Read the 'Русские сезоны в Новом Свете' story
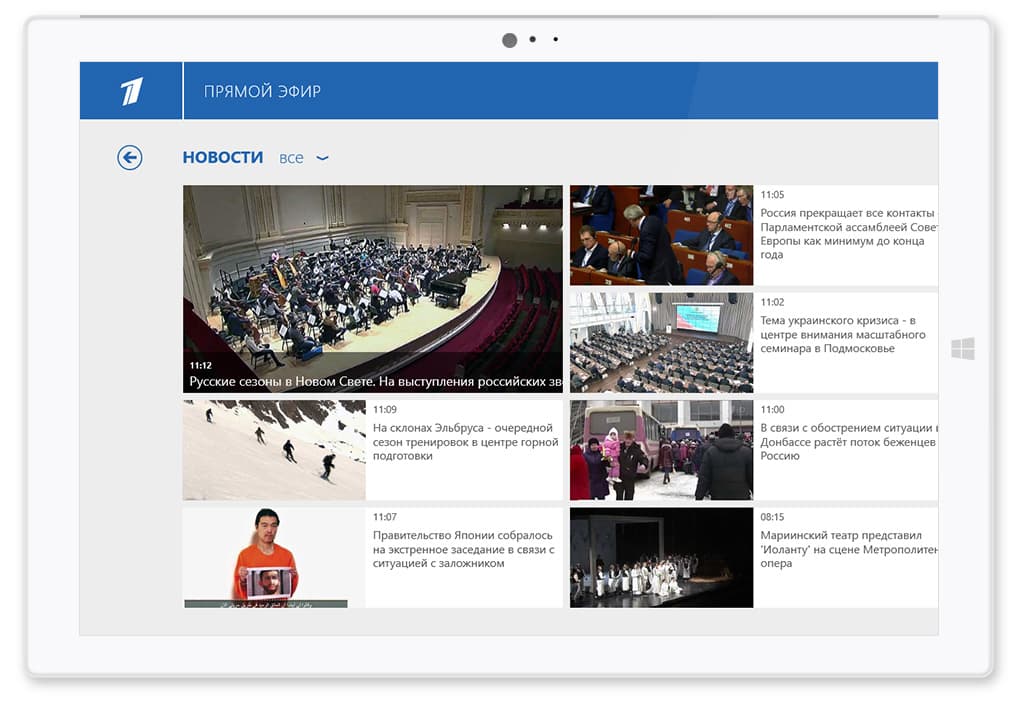The image size is (1017, 704). coord(375,381)
